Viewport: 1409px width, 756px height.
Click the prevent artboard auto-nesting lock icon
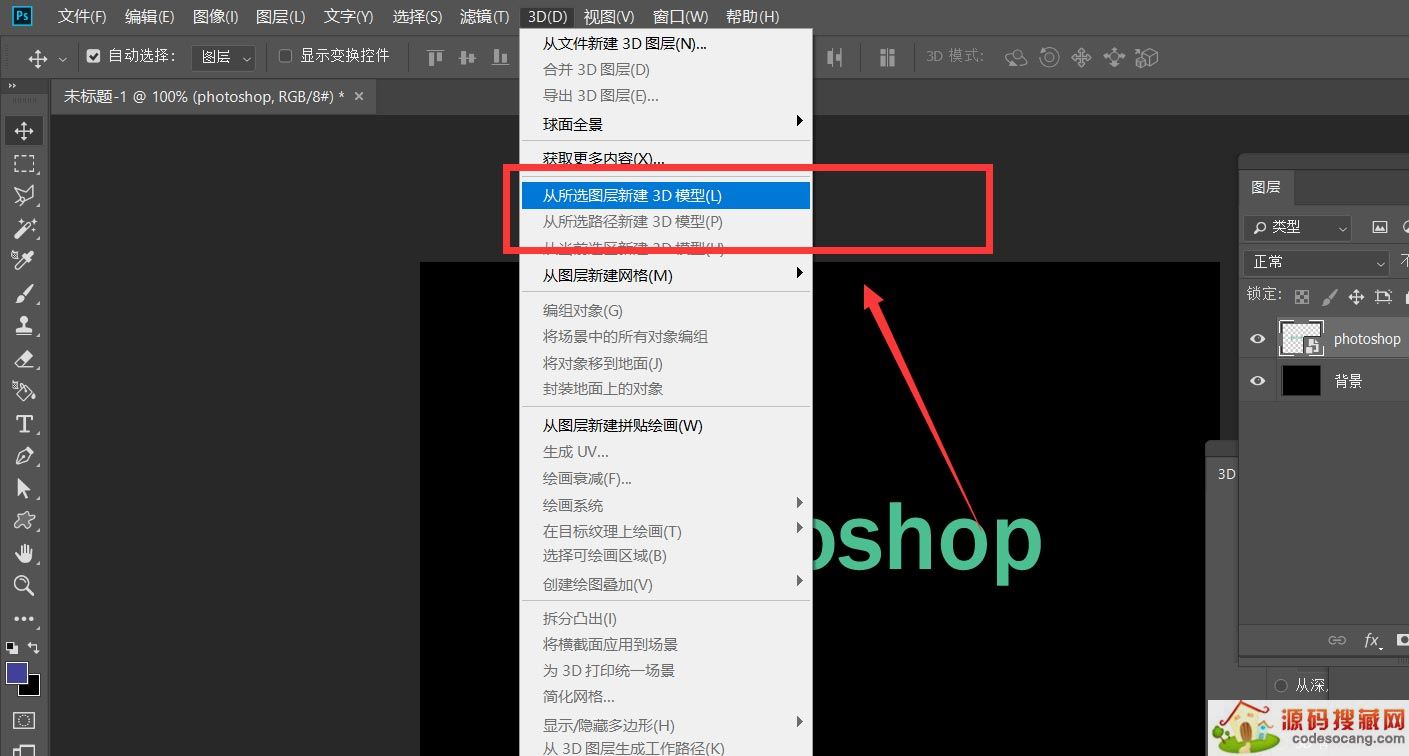coord(1383,297)
